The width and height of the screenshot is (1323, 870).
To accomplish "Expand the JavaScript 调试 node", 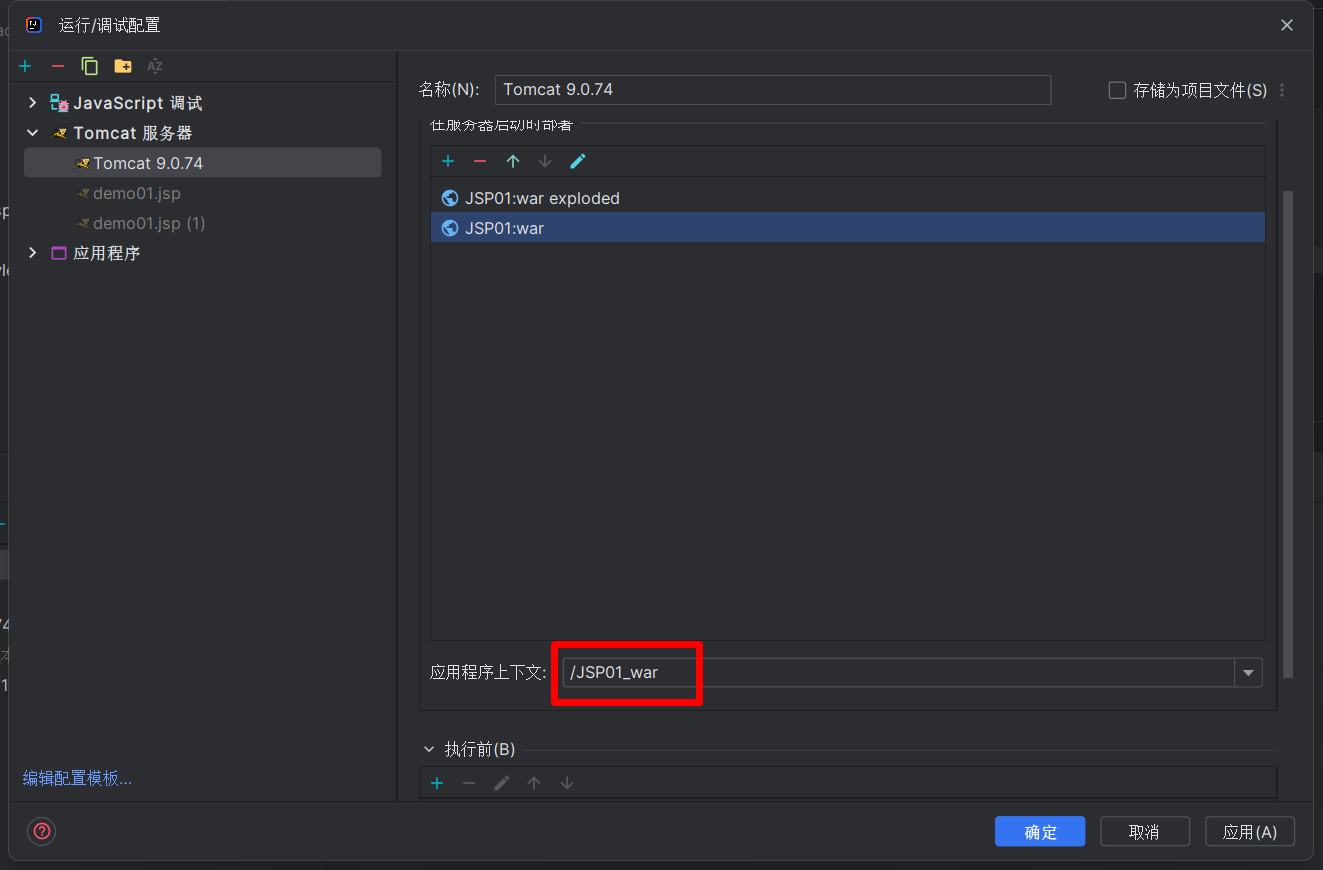I will (x=33, y=103).
